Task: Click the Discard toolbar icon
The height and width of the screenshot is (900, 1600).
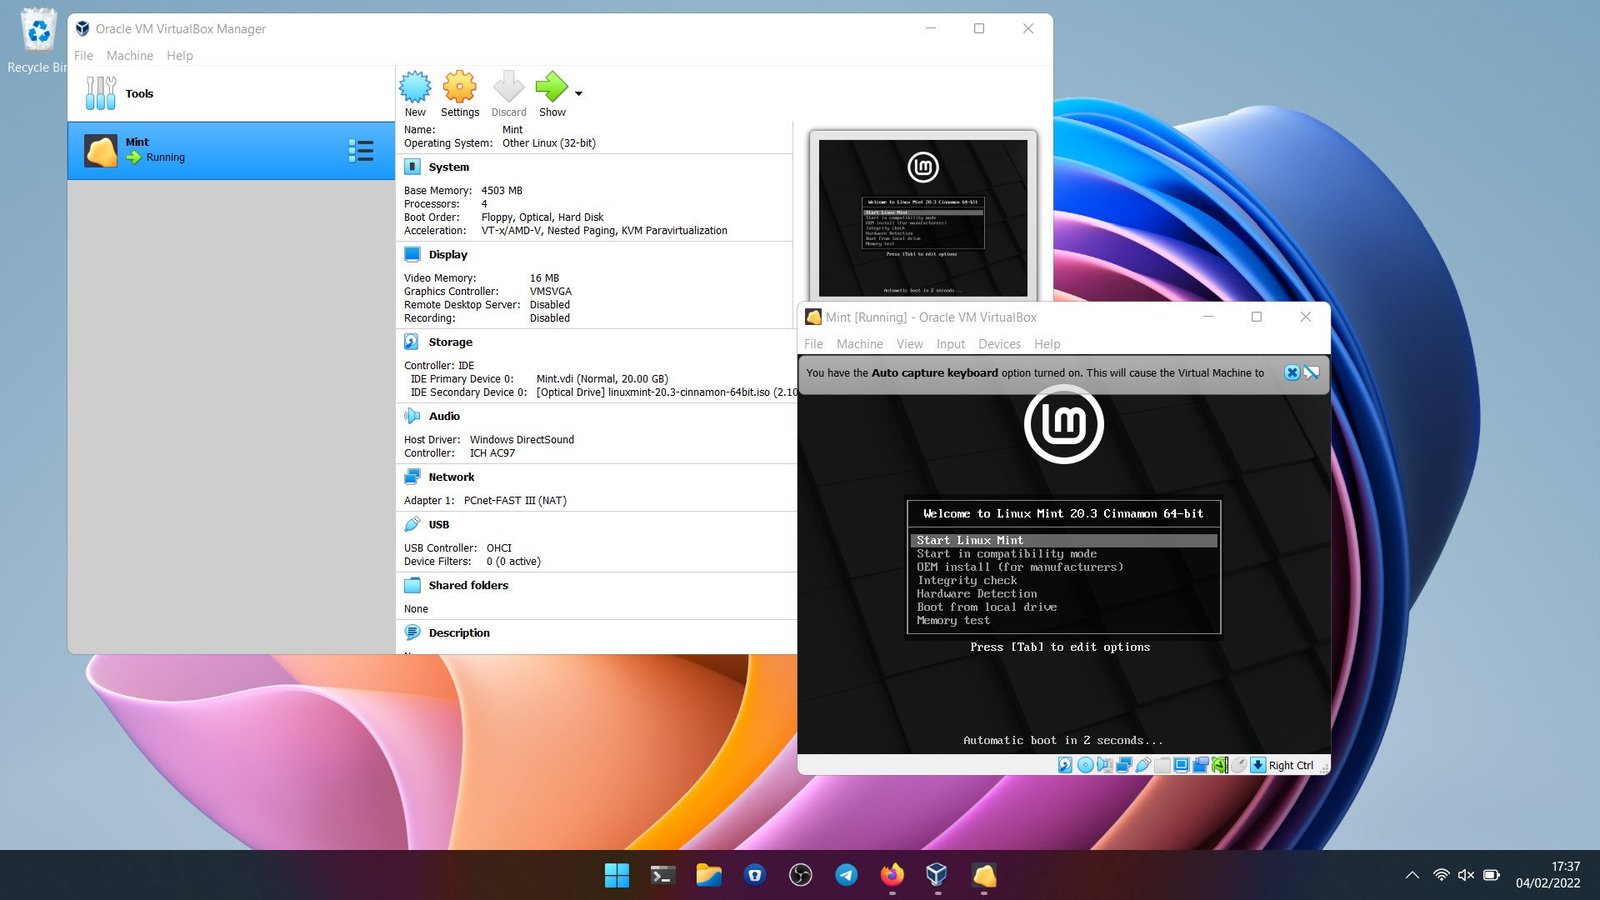Action: 509,87
